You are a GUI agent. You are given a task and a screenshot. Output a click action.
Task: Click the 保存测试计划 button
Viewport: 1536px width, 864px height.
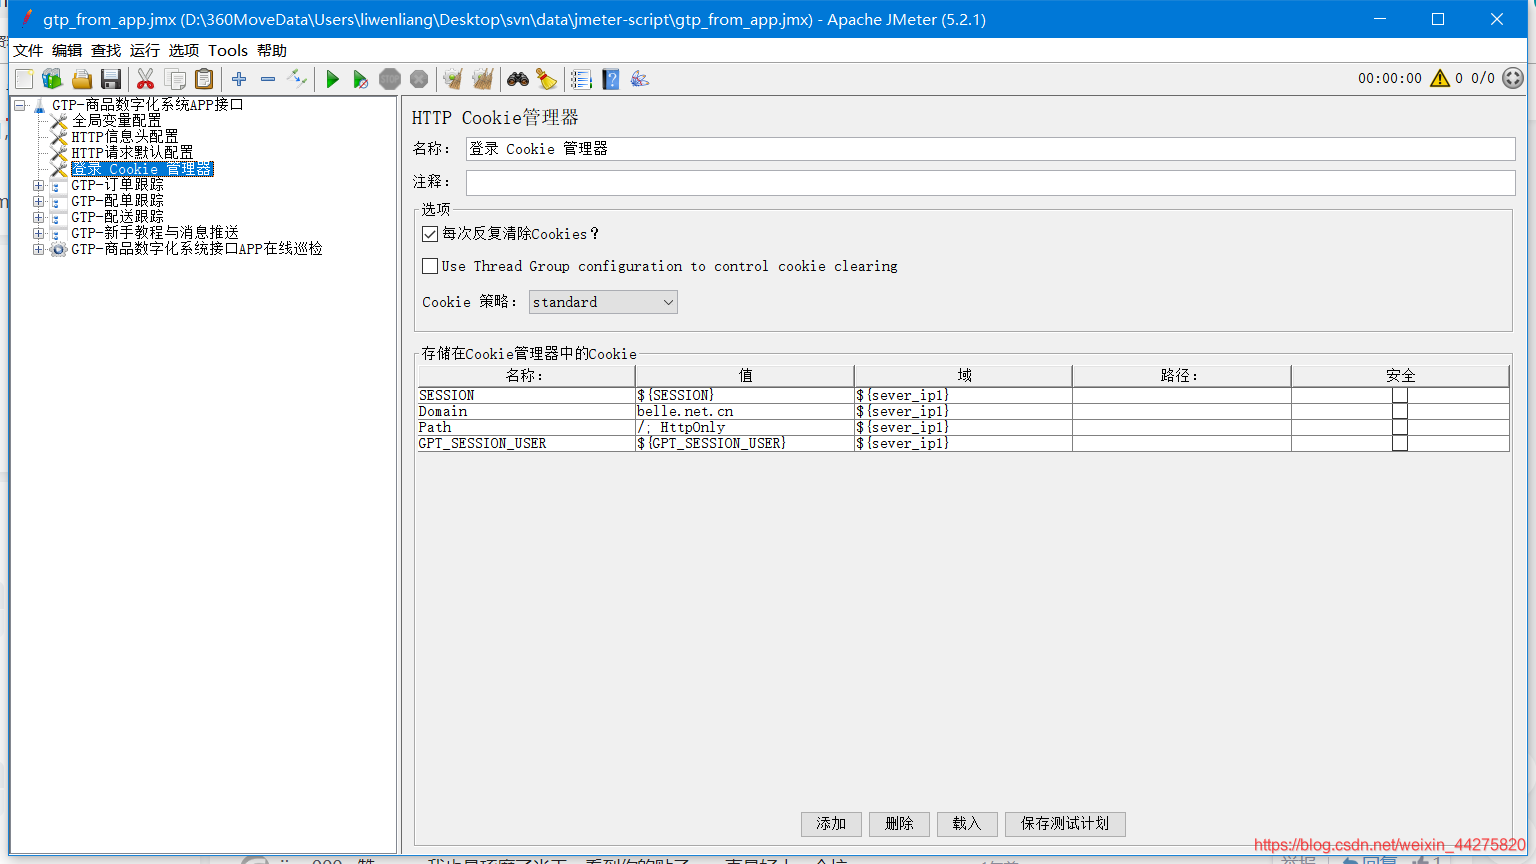(1065, 823)
